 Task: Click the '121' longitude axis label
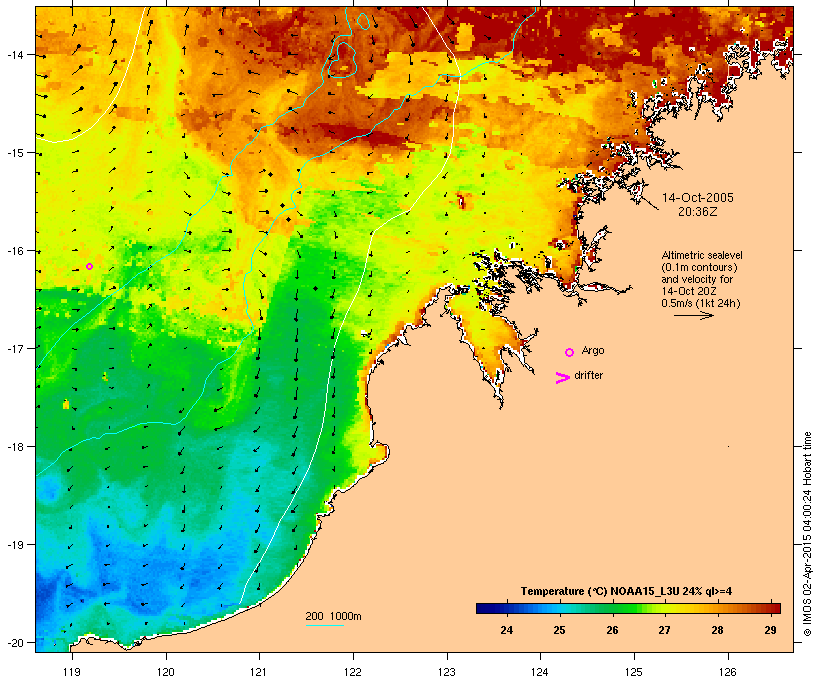click(x=259, y=672)
